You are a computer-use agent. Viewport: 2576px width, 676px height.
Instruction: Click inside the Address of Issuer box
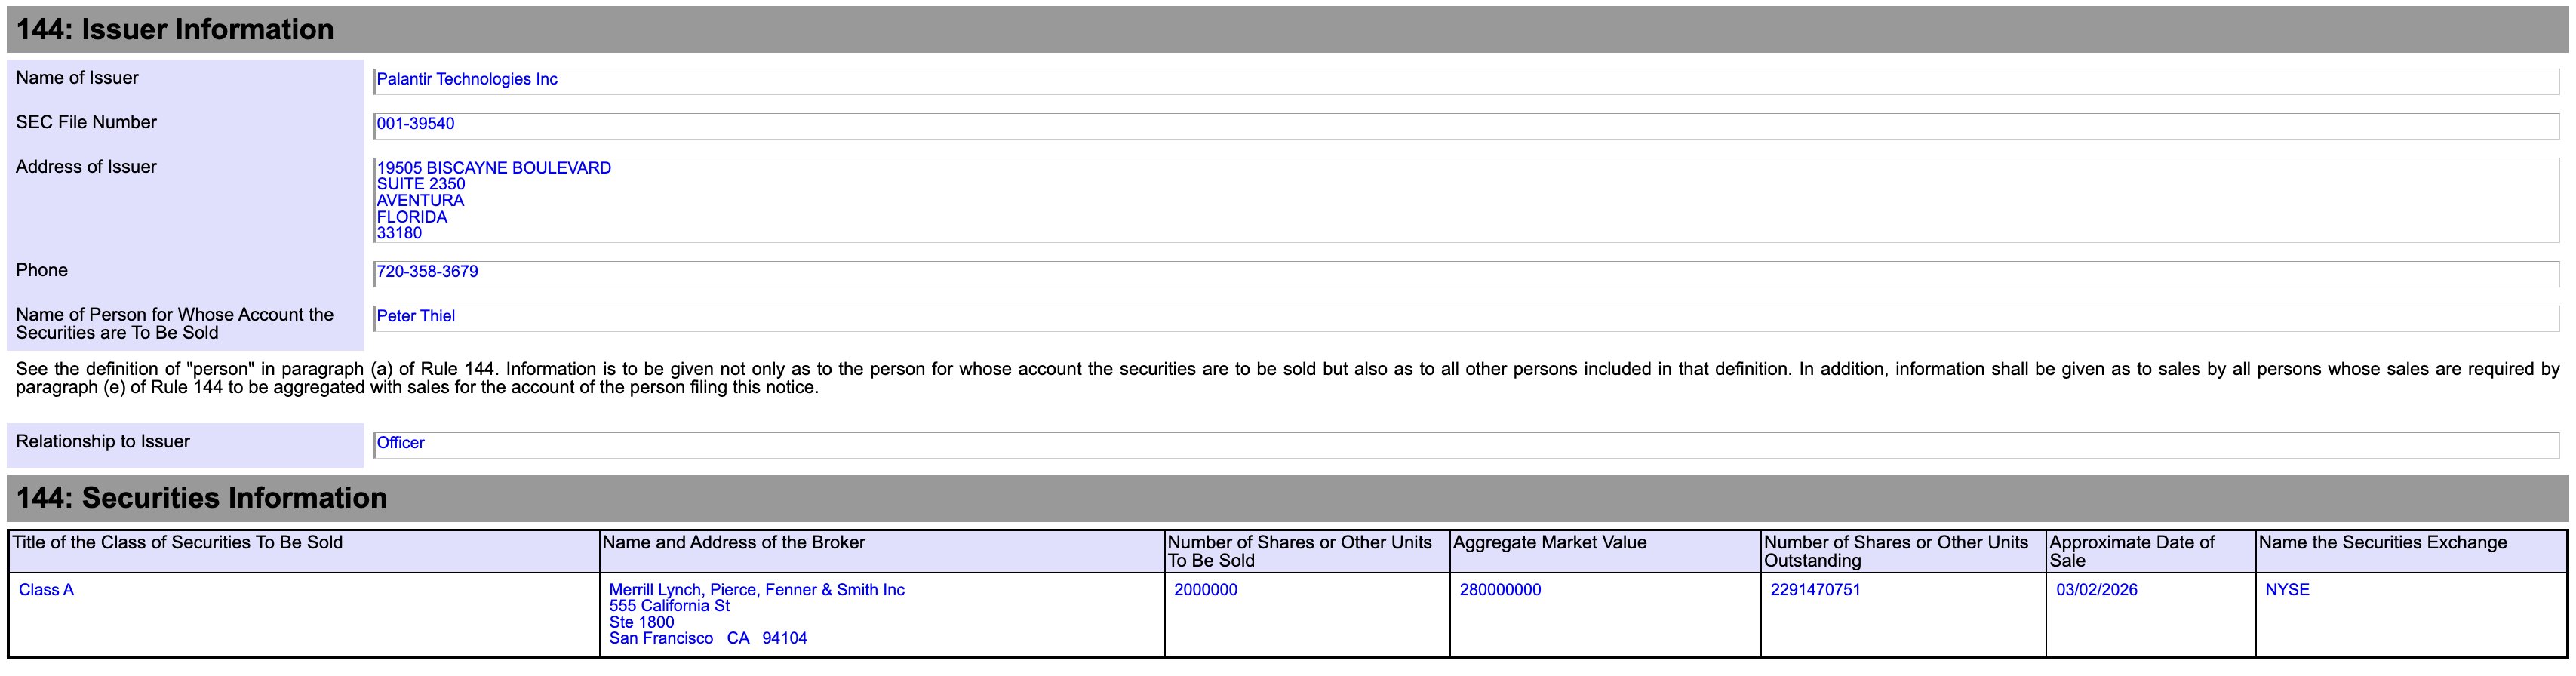(x=1465, y=200)
